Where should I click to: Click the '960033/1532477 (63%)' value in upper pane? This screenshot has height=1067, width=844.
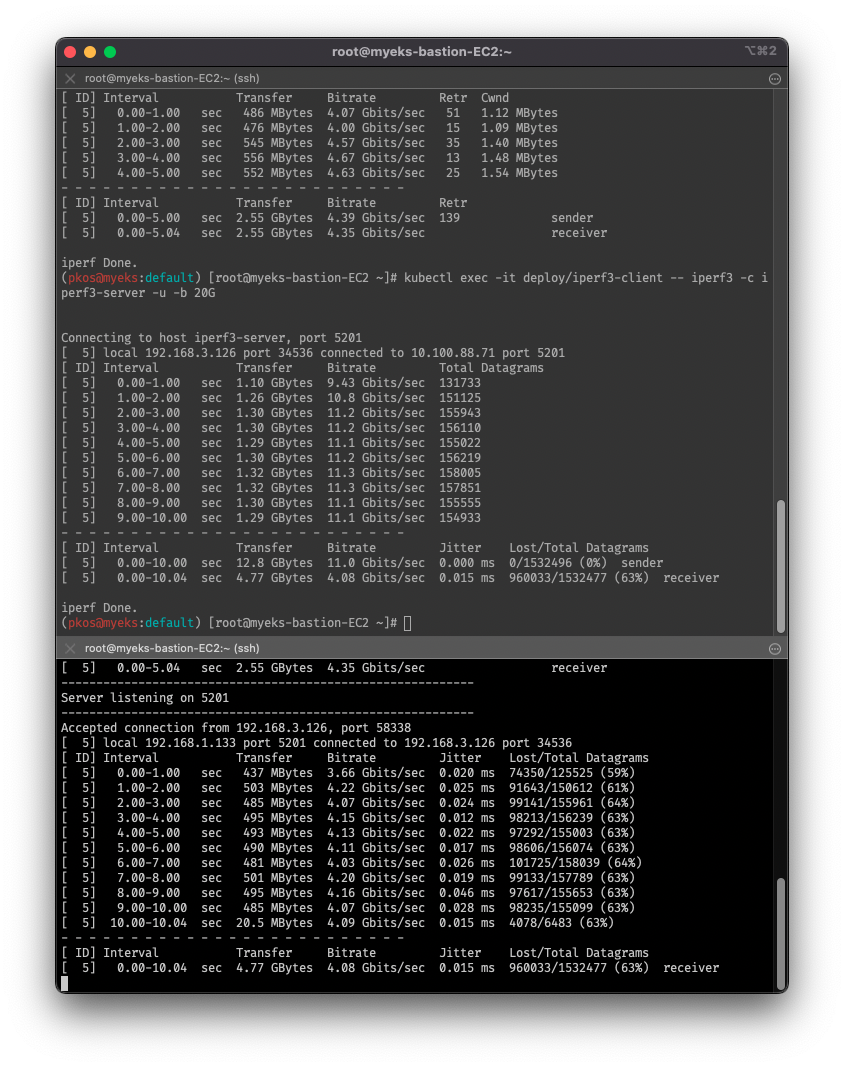[x=579, y=578]
